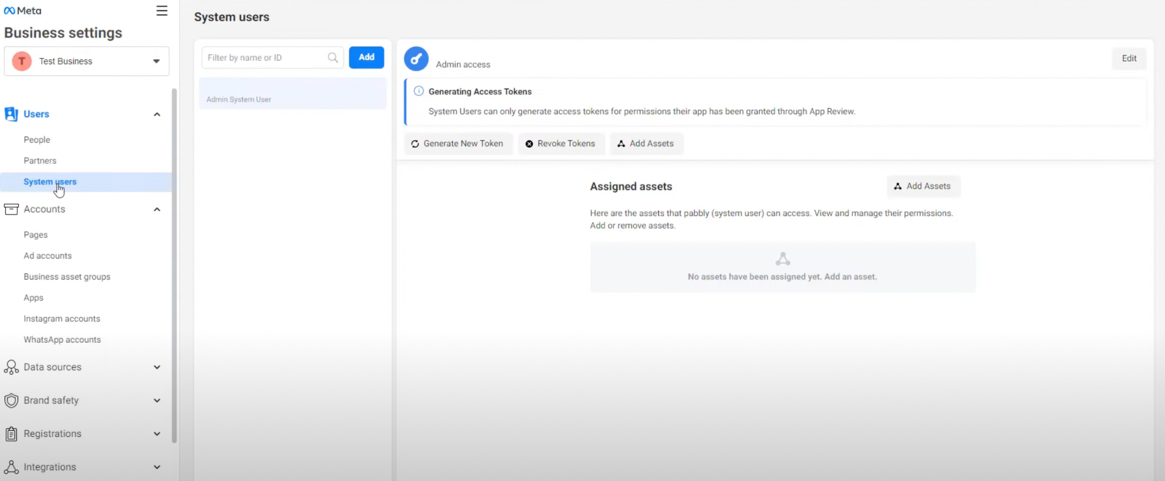The image size is (1165, 481).
Task: Click the blue Add button
Action: (366, 57)
